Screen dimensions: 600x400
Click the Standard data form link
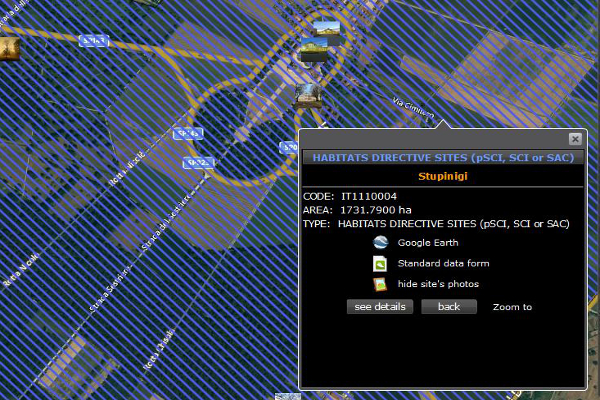[x=443, y=263]
